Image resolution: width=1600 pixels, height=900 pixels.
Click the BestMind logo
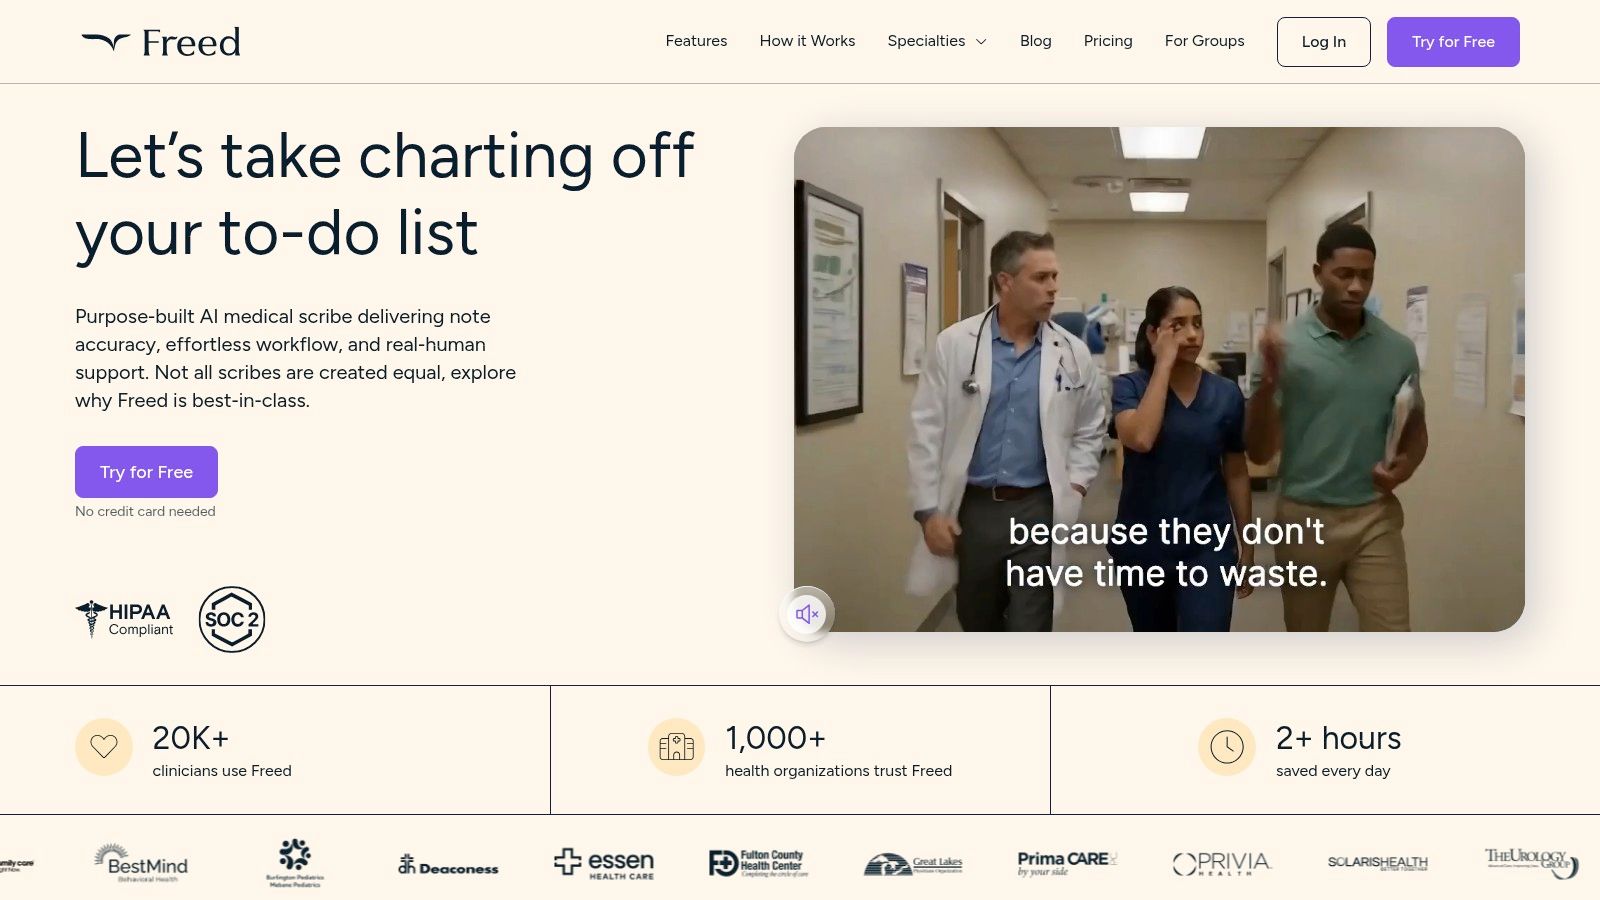141,863
